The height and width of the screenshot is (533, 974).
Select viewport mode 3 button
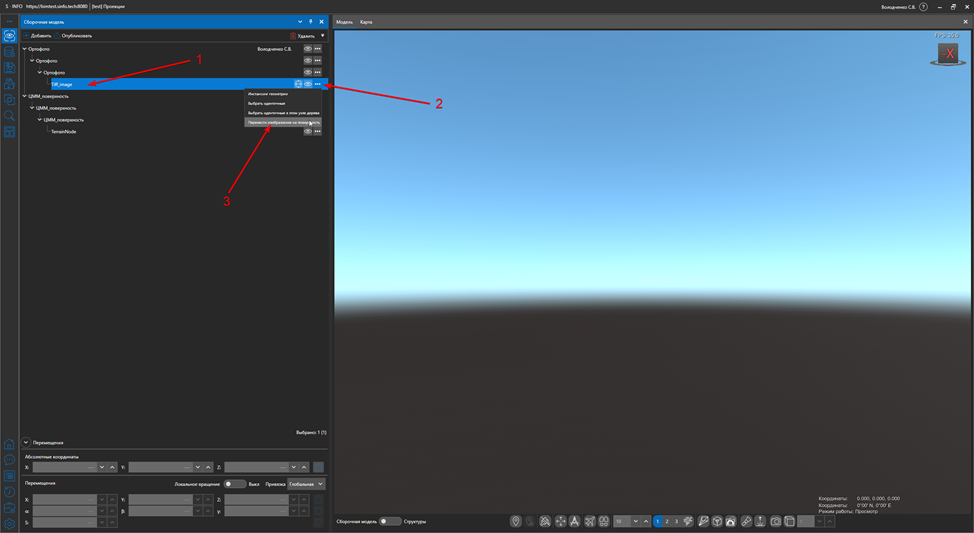tap(676, 521)
